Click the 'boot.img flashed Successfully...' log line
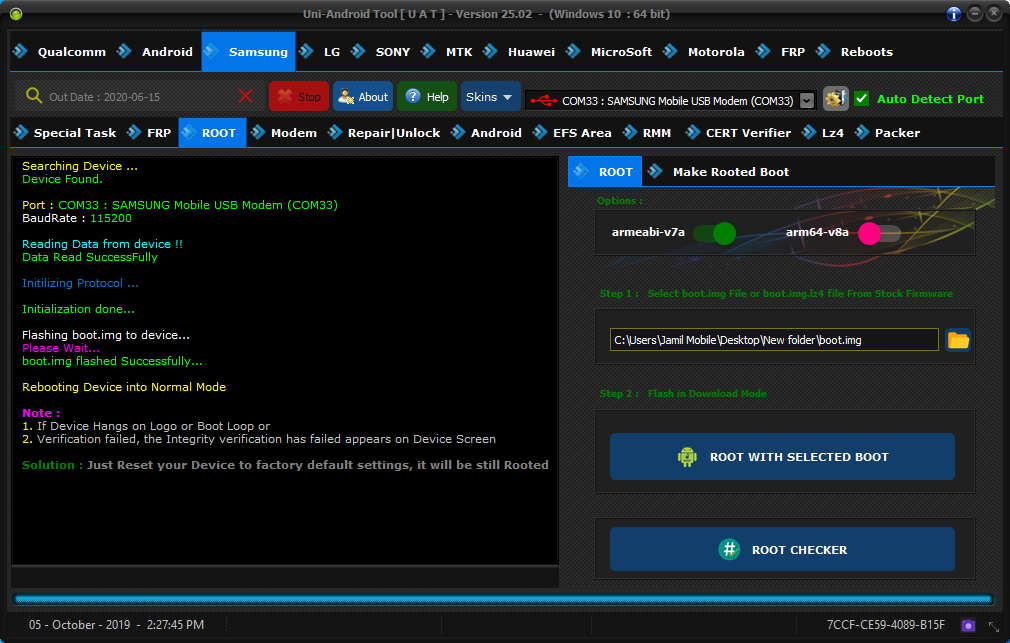This screenshot has height=643, width=1010. click(x=112, y=361)
